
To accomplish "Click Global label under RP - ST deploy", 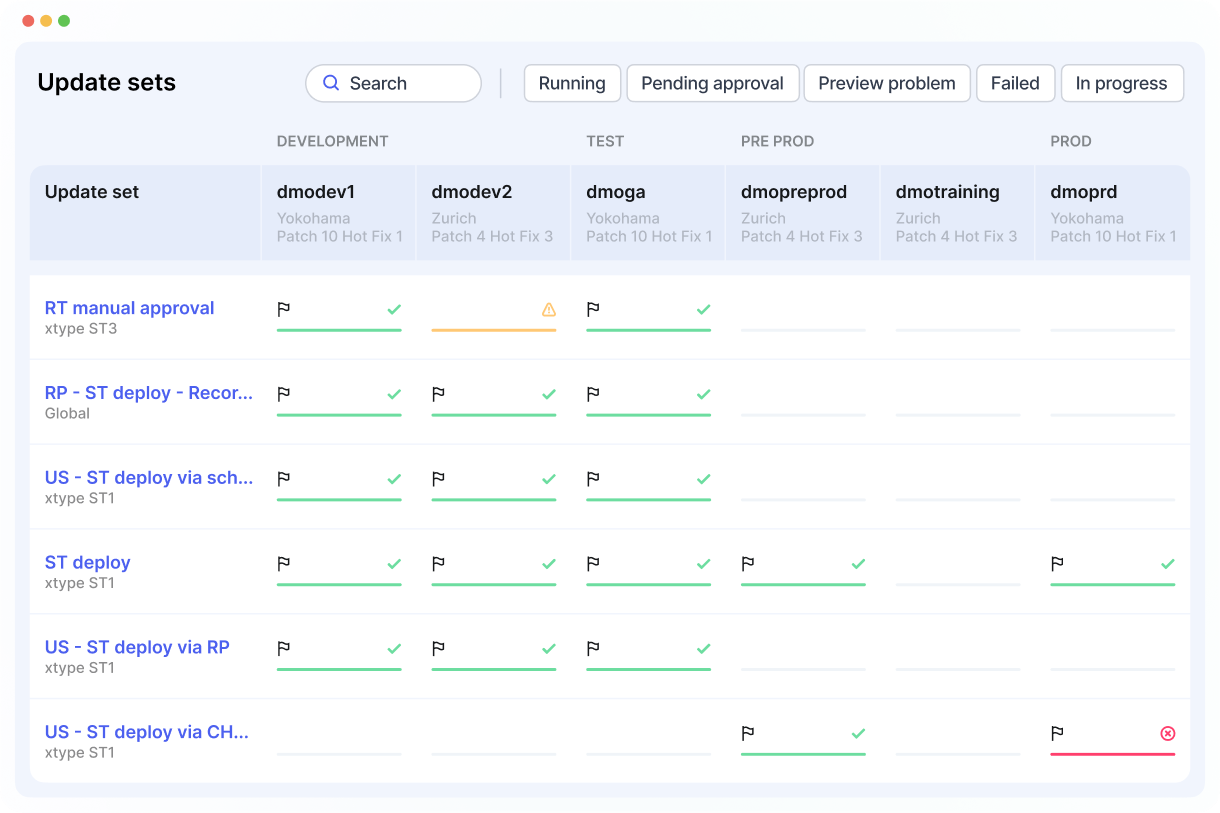I will 67,413.
